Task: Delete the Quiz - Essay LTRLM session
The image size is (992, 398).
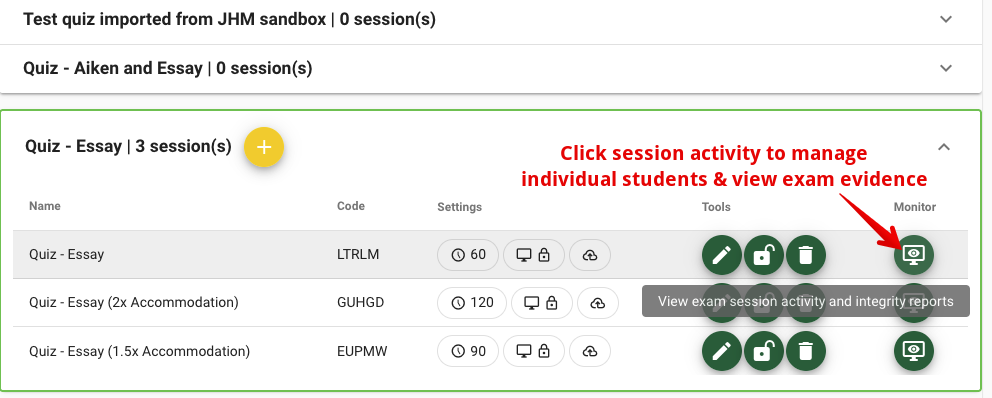Action: (x=805, y=255)
